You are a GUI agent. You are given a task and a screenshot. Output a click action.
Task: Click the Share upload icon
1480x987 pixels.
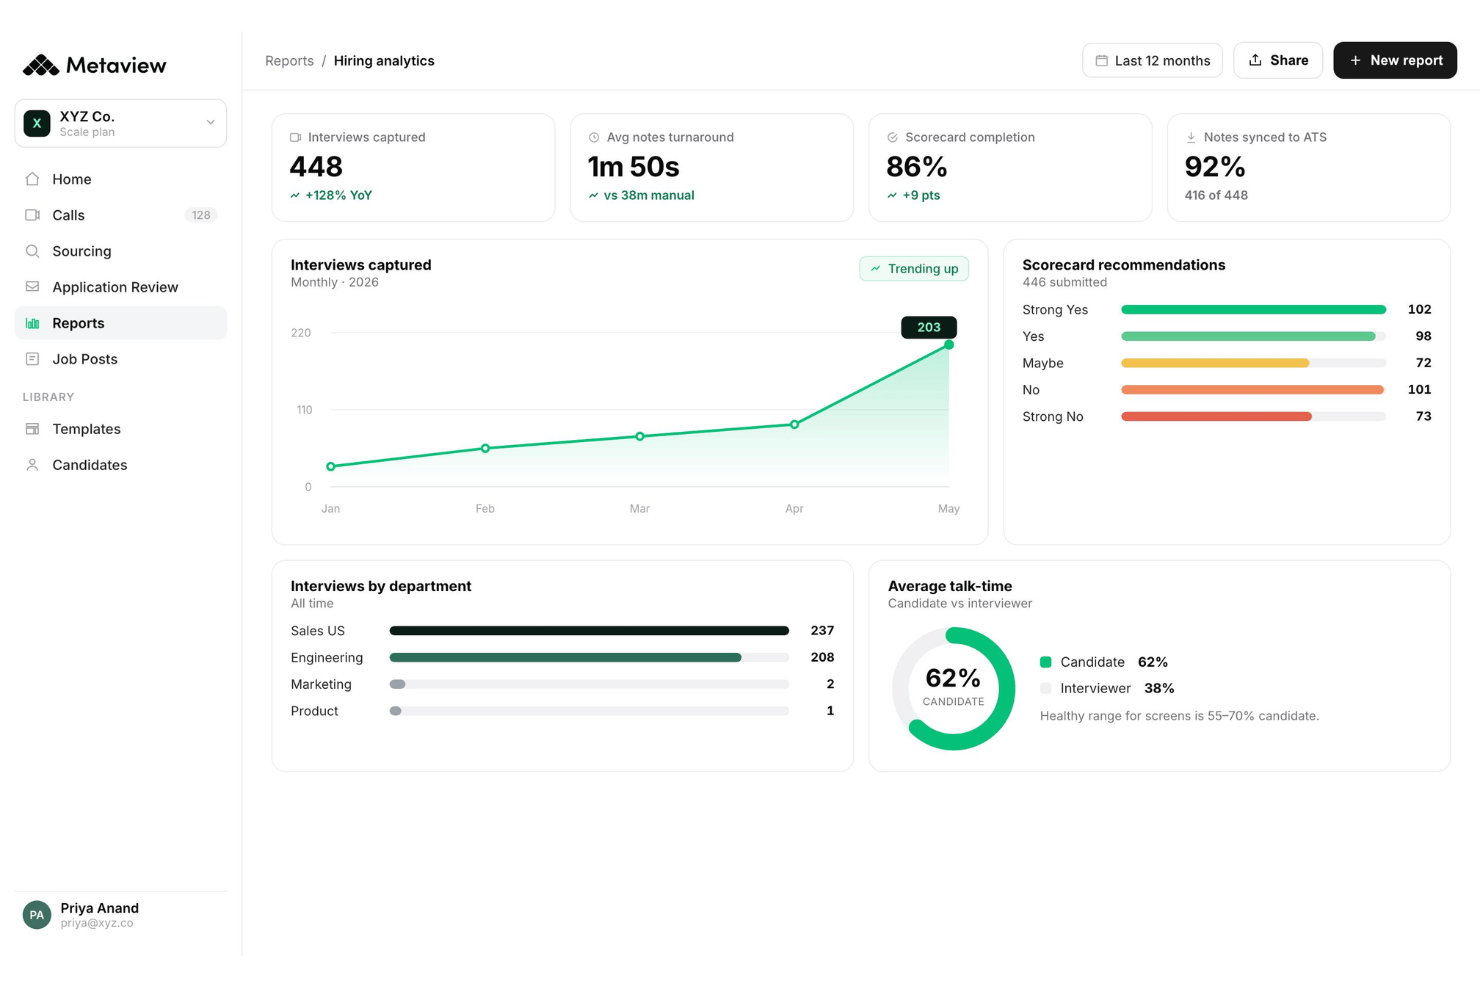pyautogui.click(x=1255, y=60)
